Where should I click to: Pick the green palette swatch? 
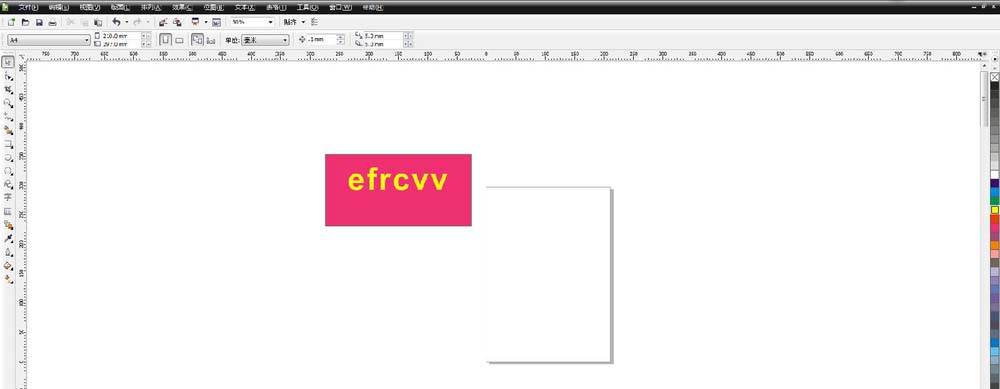(994, 201)
